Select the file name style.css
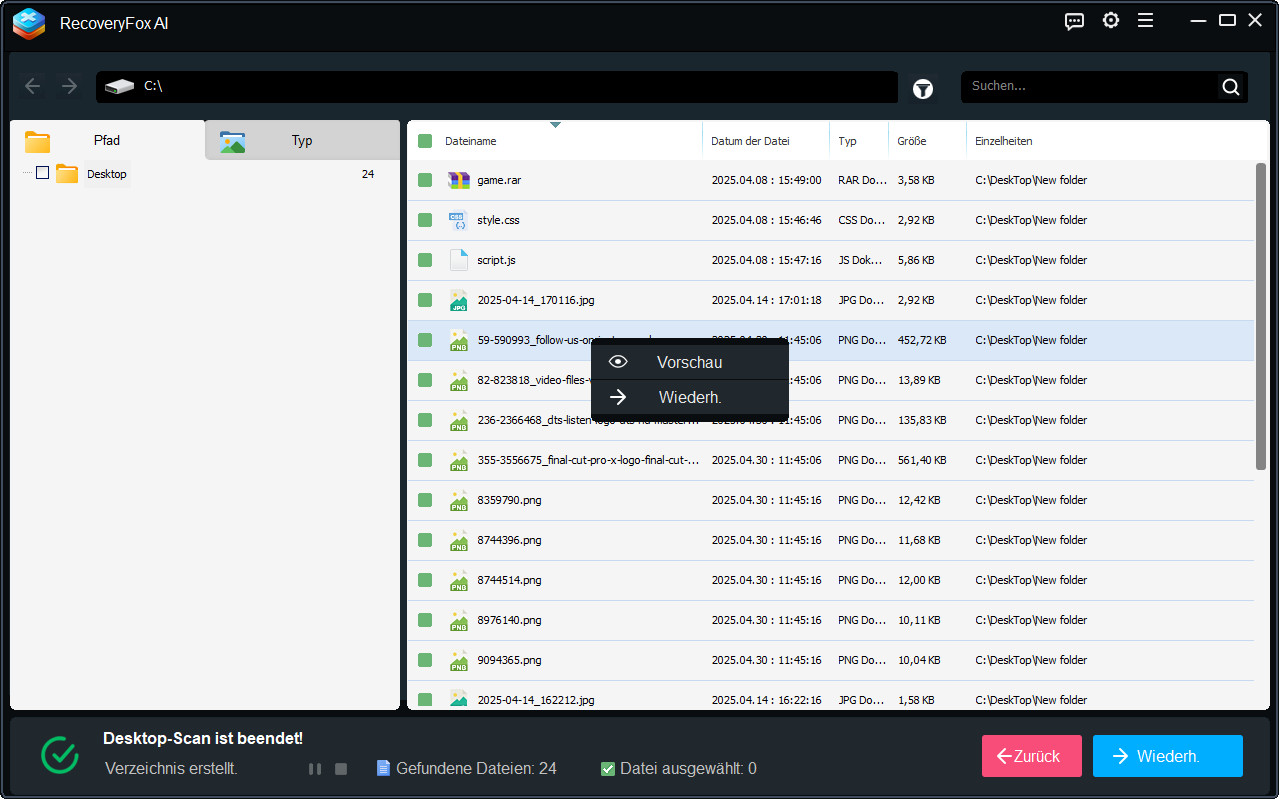Image resolution: width=1279 pixels, height=799 pixels. click(498, 220)
